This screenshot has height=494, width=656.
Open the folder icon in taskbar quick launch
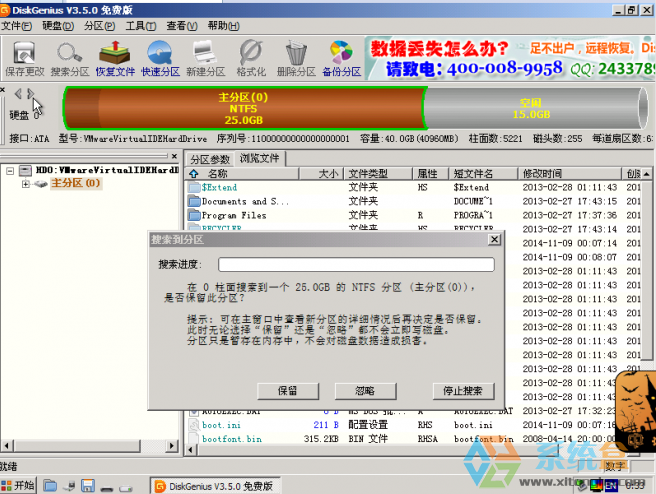(x=50, y=486)
